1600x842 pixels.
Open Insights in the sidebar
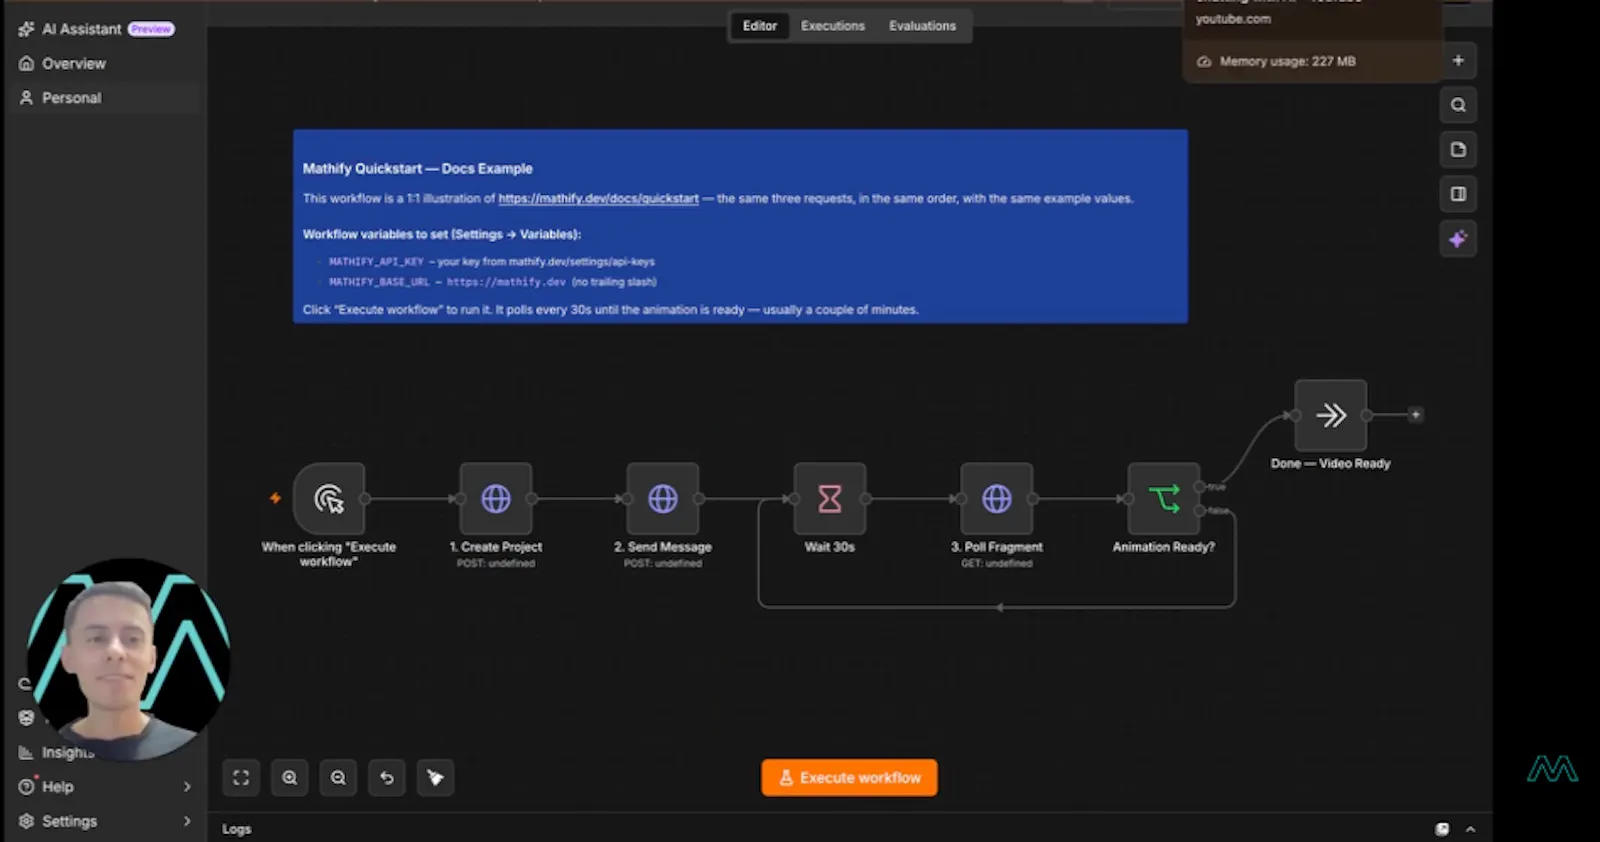[57, 752]
